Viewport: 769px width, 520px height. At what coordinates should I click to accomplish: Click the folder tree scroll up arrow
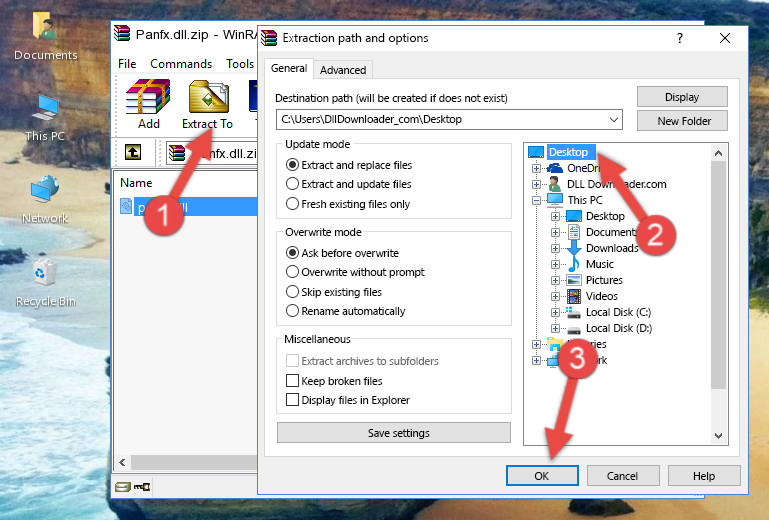(718, 153)
